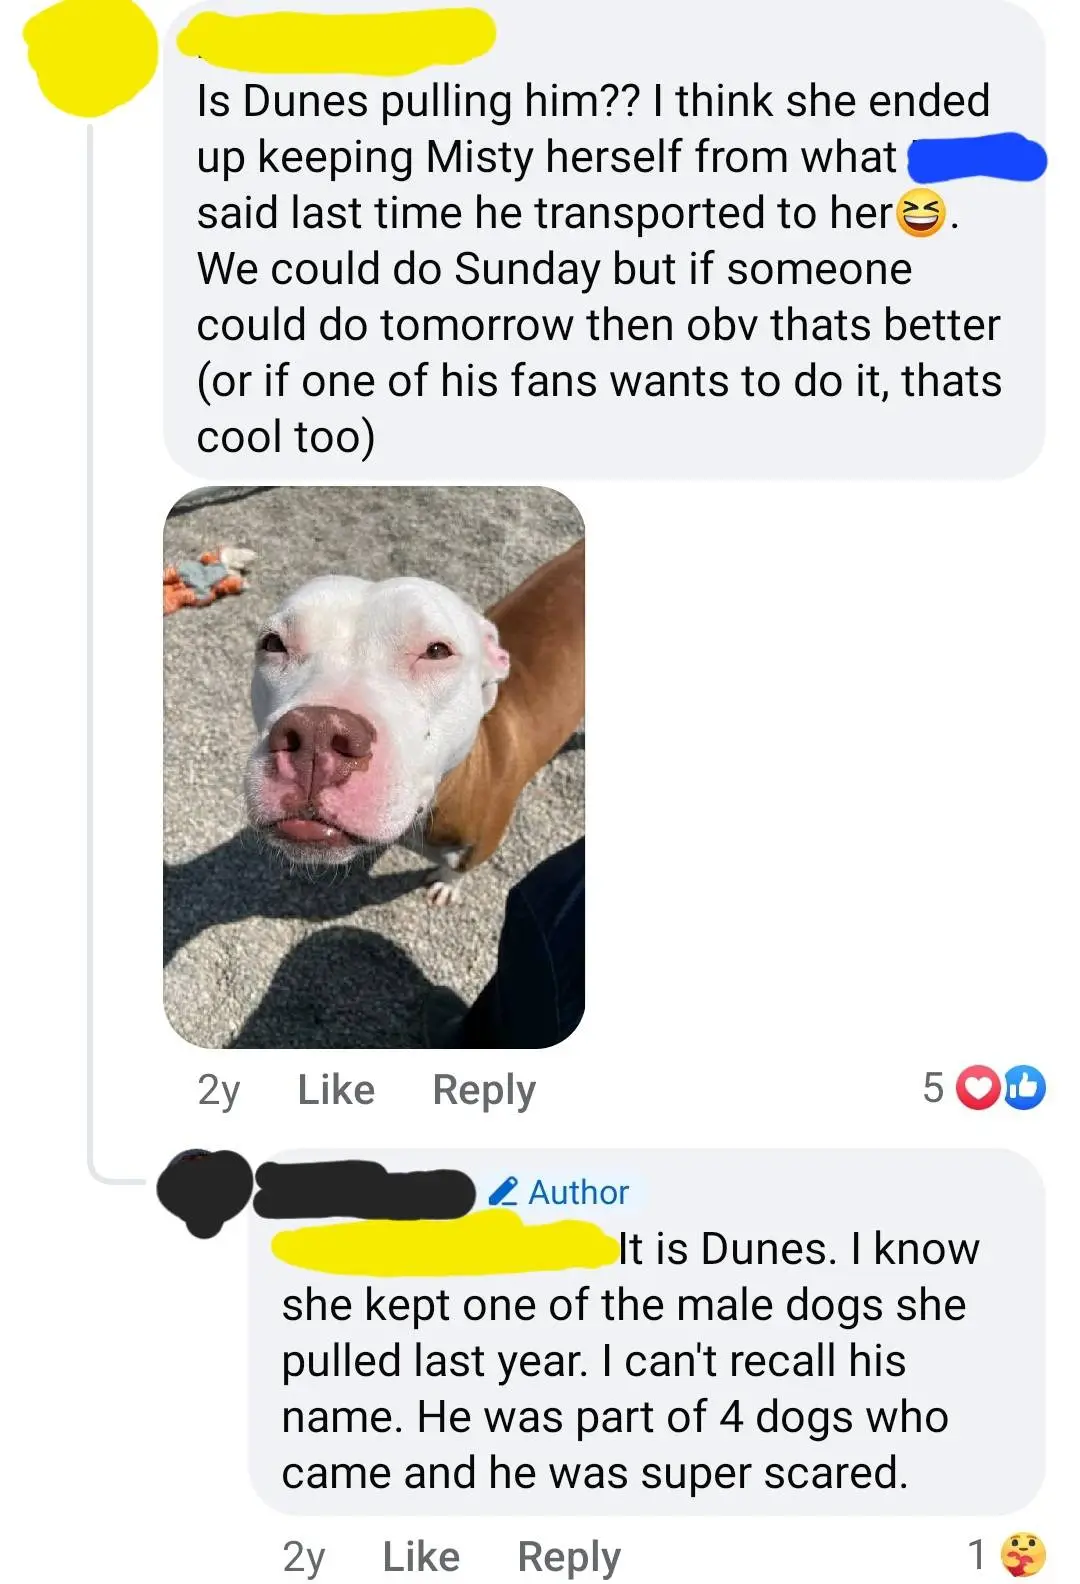The width and height of the screenshot is (1080, 1584).
Task: Click the 2y timestamp under author reply
Action: tap(304, 1558)
